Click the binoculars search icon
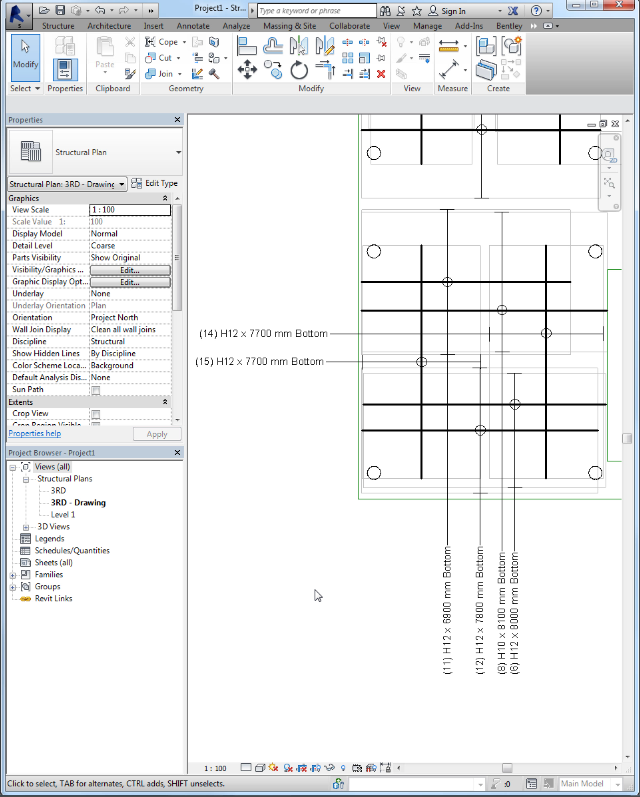640x797 pixels. pos(385,11)
